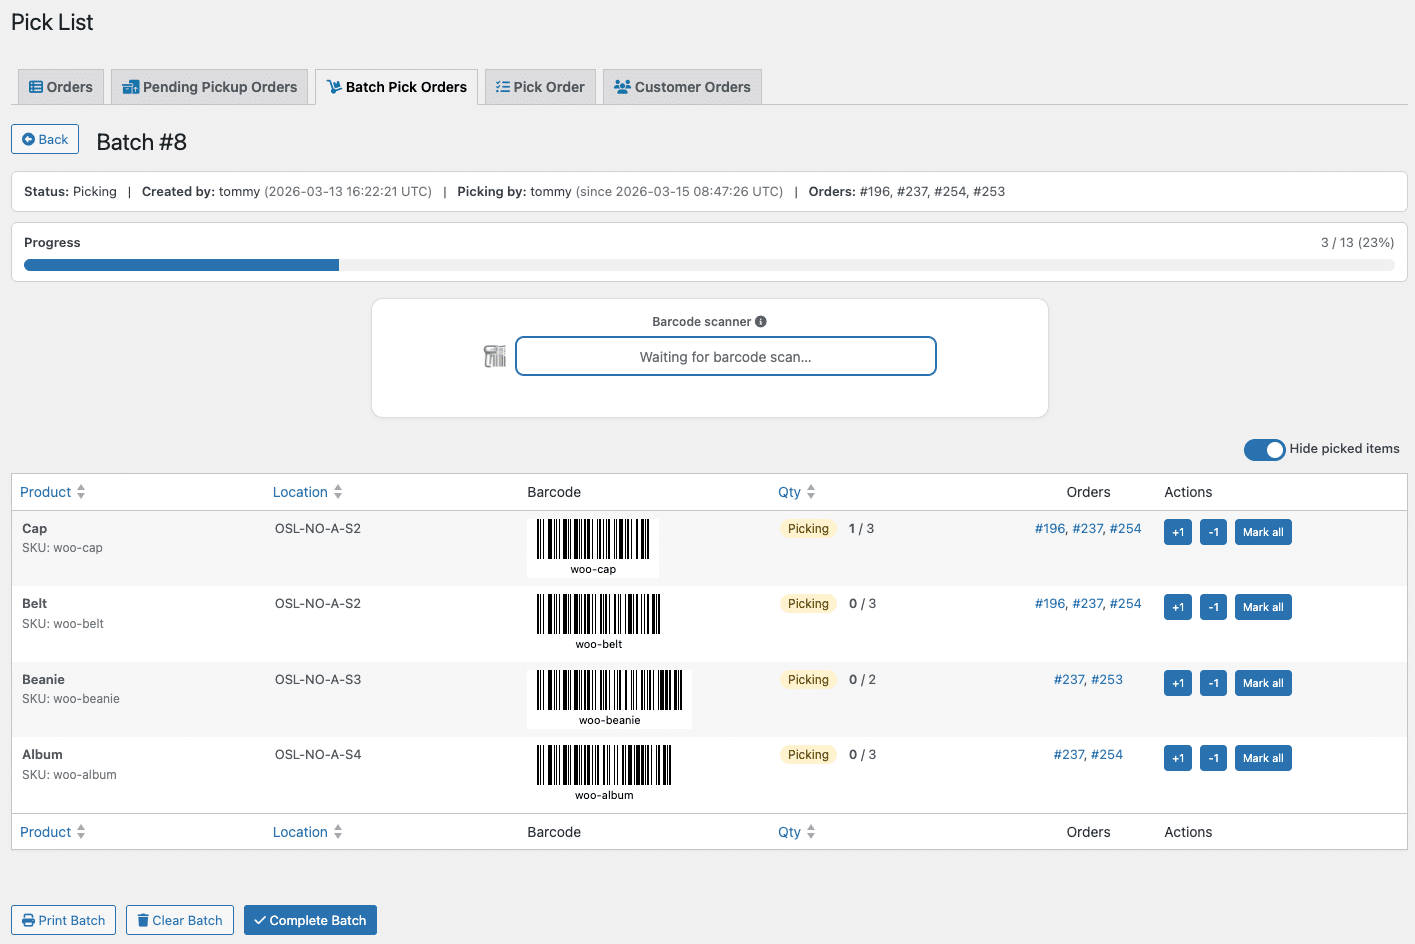Decrease Belt picked quantity with -1

(1213, 608)
